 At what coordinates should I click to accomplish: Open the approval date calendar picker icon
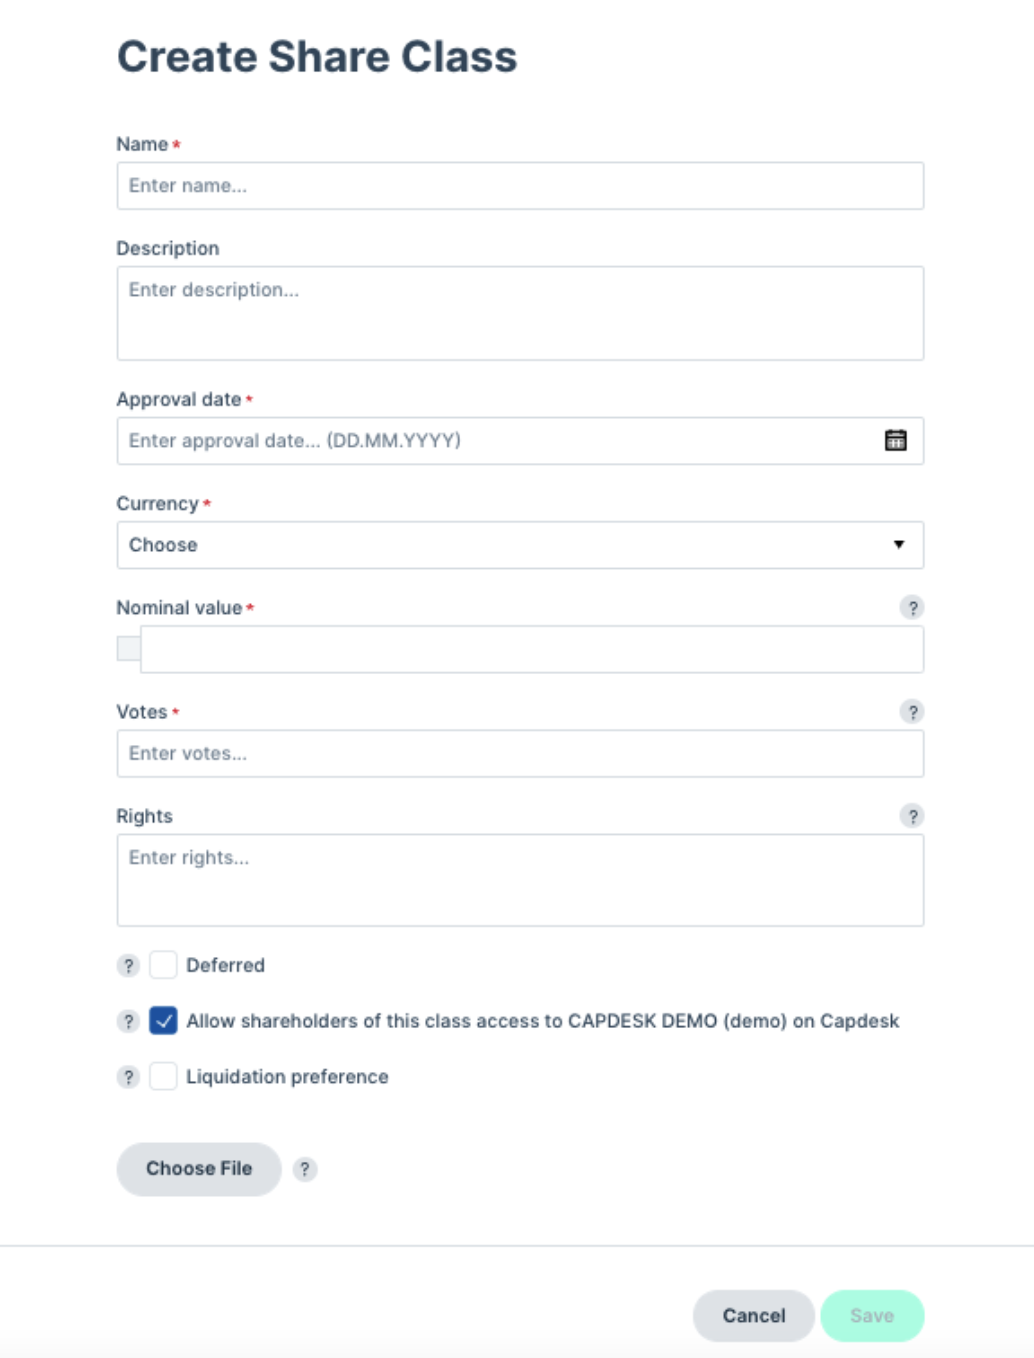pos(895,440)
